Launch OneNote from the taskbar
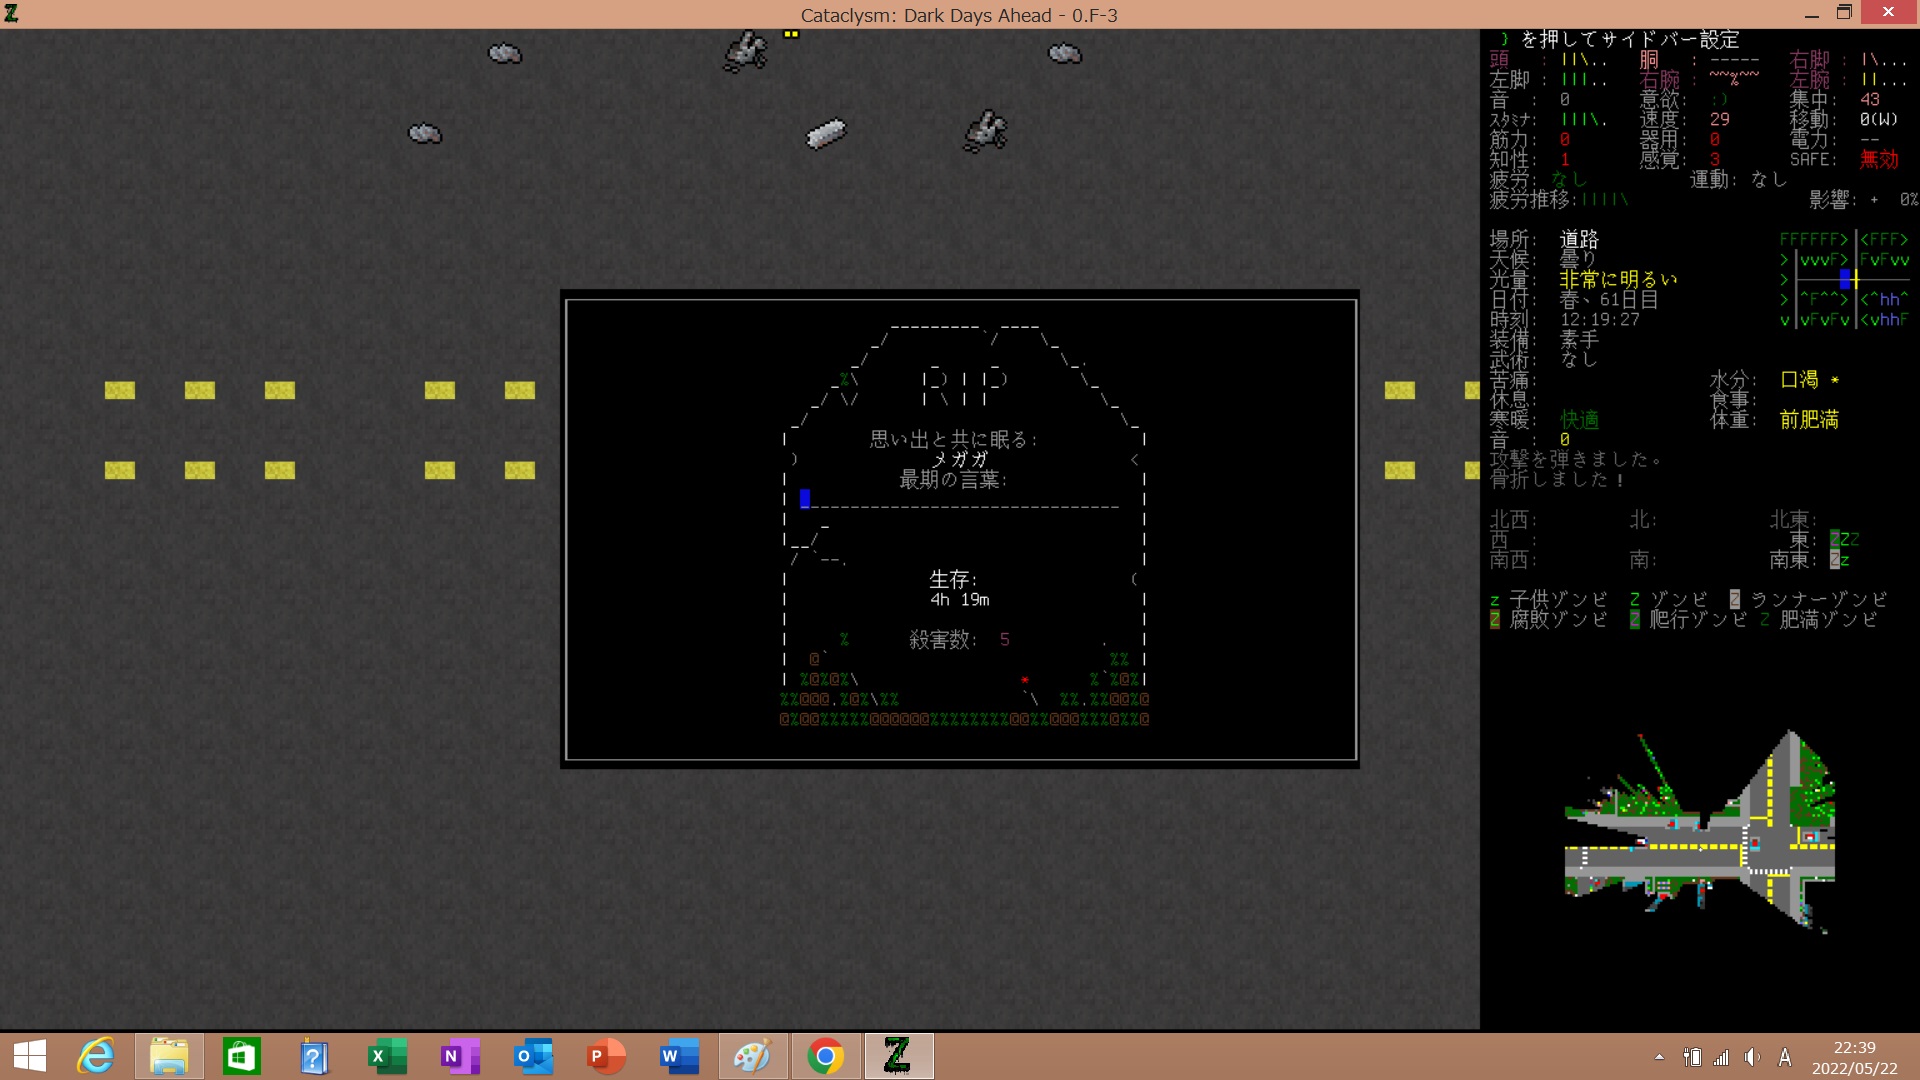The height and width of the screenshot is (1080, 1920). 460,1056
